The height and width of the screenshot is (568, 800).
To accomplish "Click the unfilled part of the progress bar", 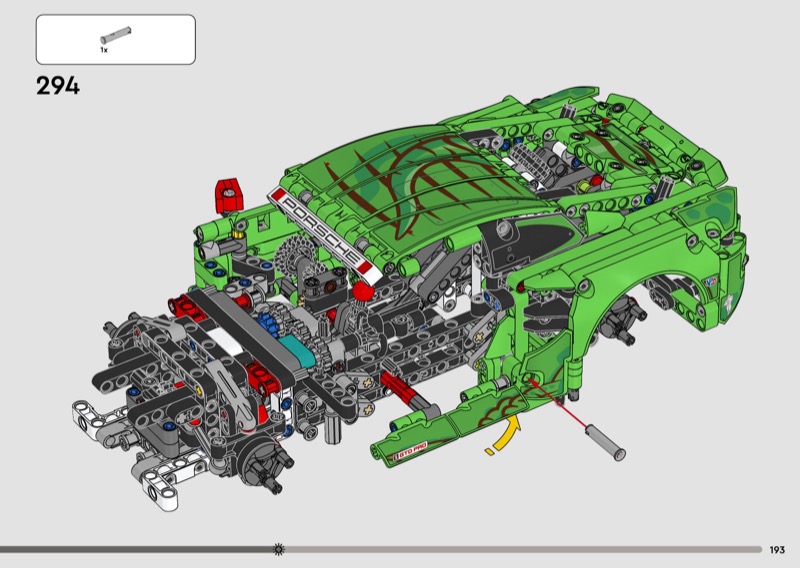I will 520,549.
